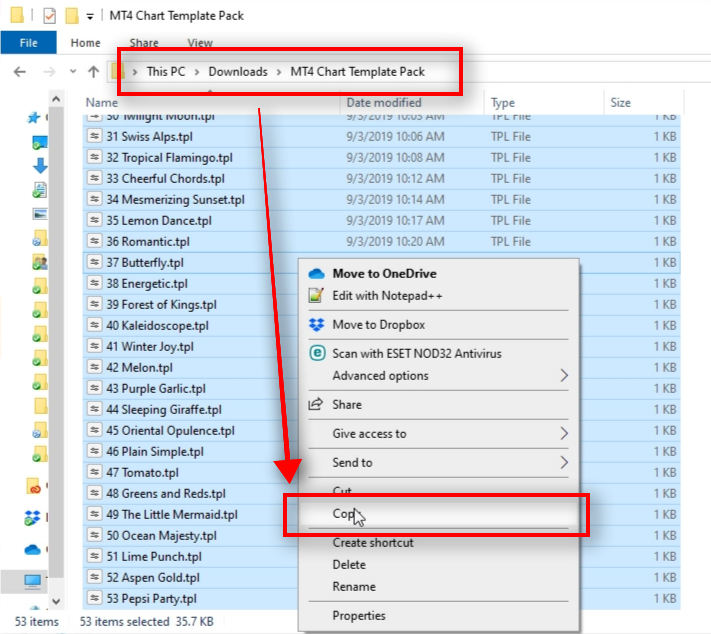Click the icon of 44 Sleeping Giraffe.tpl

point(94,409)
